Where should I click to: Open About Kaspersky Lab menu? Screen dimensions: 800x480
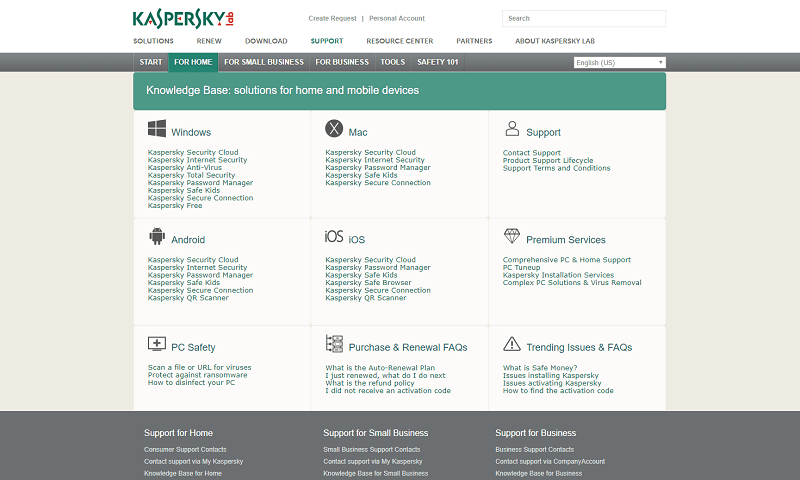click(x=555, y=41)
